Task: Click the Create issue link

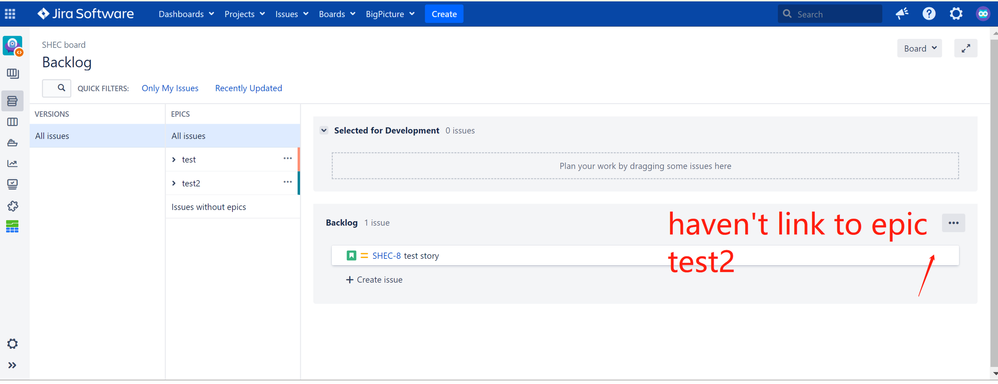Action: pyautogui.click(x=374, y=280)
